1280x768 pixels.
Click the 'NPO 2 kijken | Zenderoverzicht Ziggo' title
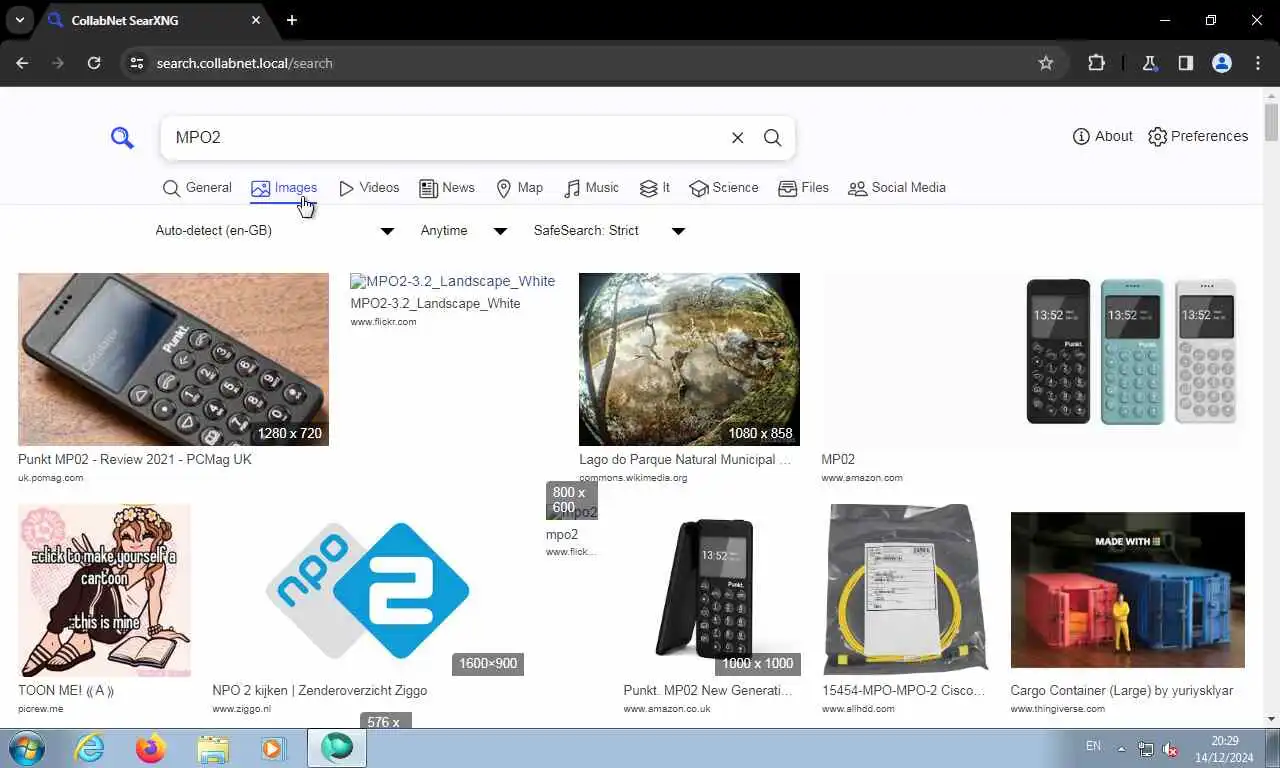319,691
